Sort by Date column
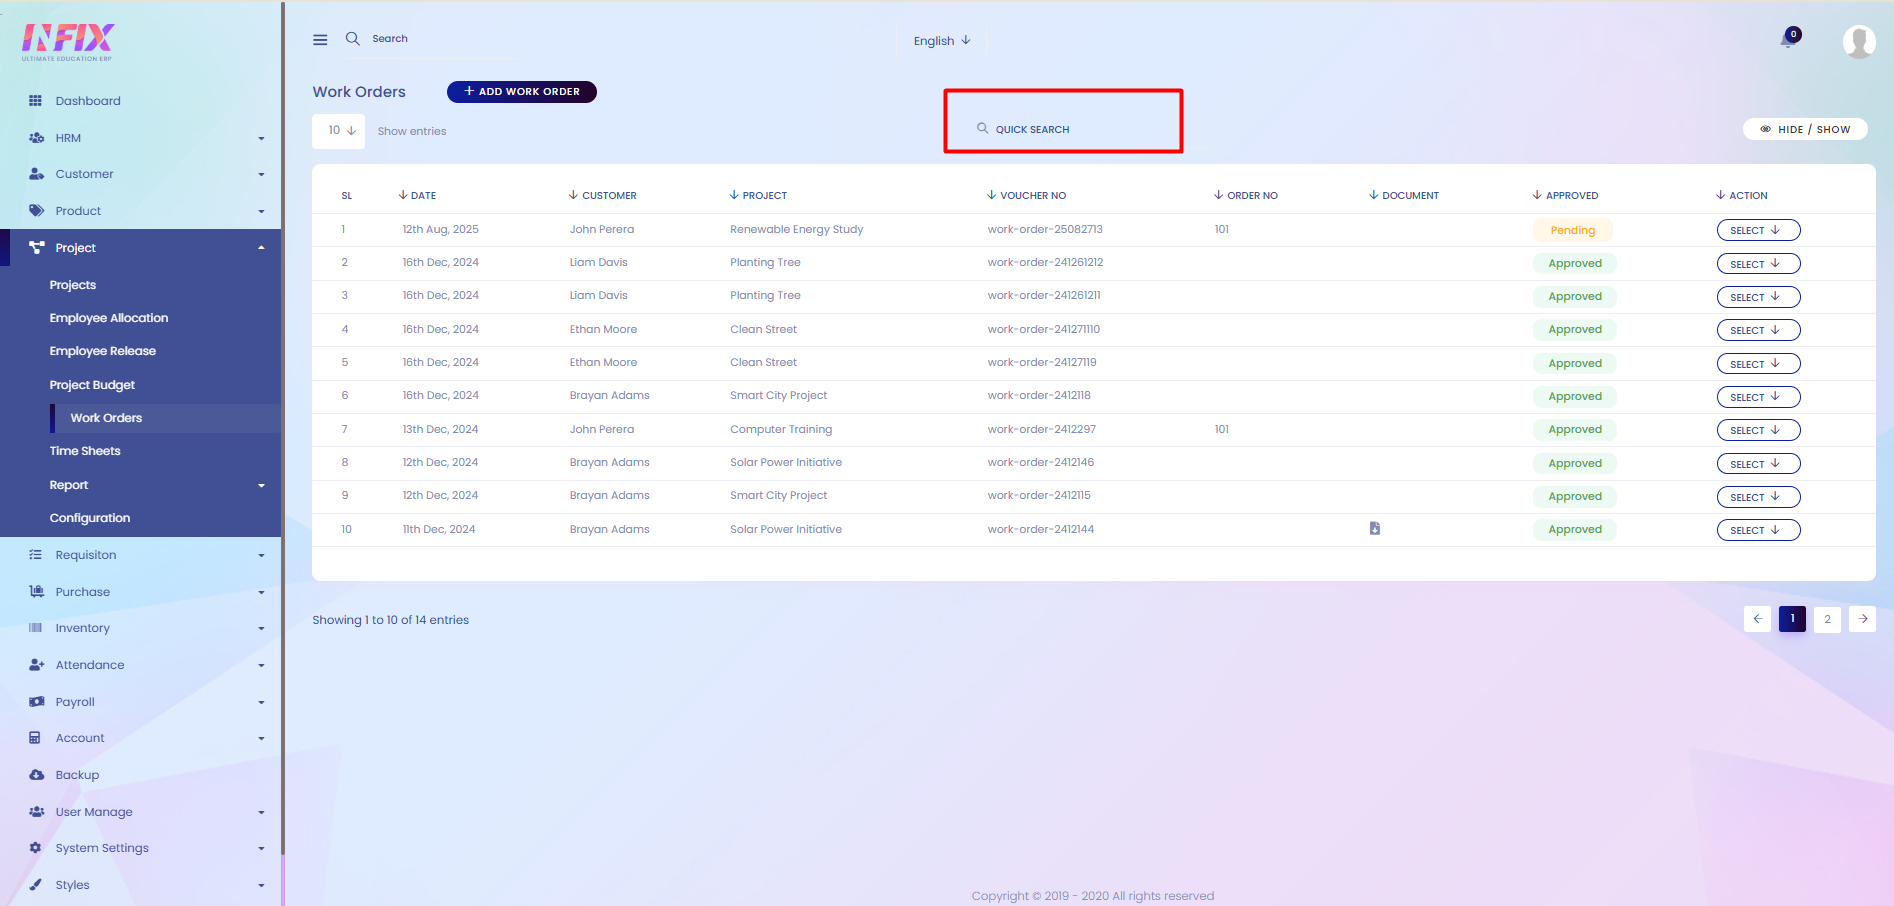The height and width of the screenshot is (906, 1894). (418, 195)
